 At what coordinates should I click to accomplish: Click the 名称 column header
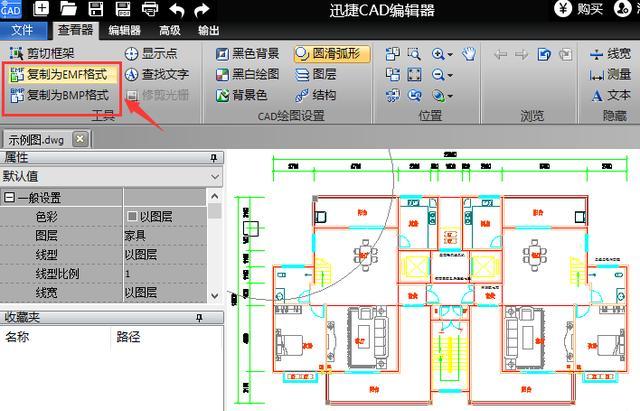[x=17, y=337]
